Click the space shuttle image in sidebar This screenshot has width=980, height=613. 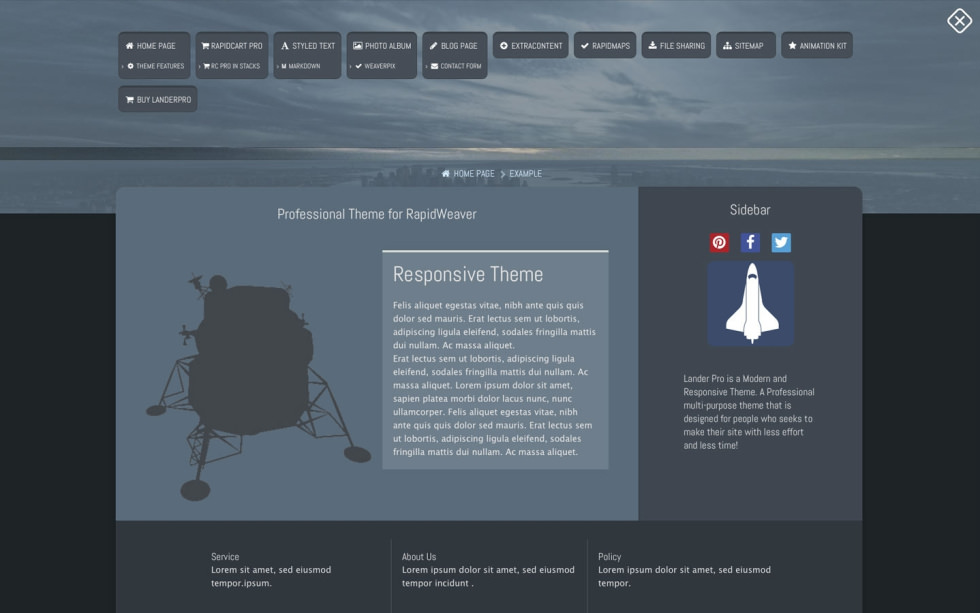tap(751, 304)
